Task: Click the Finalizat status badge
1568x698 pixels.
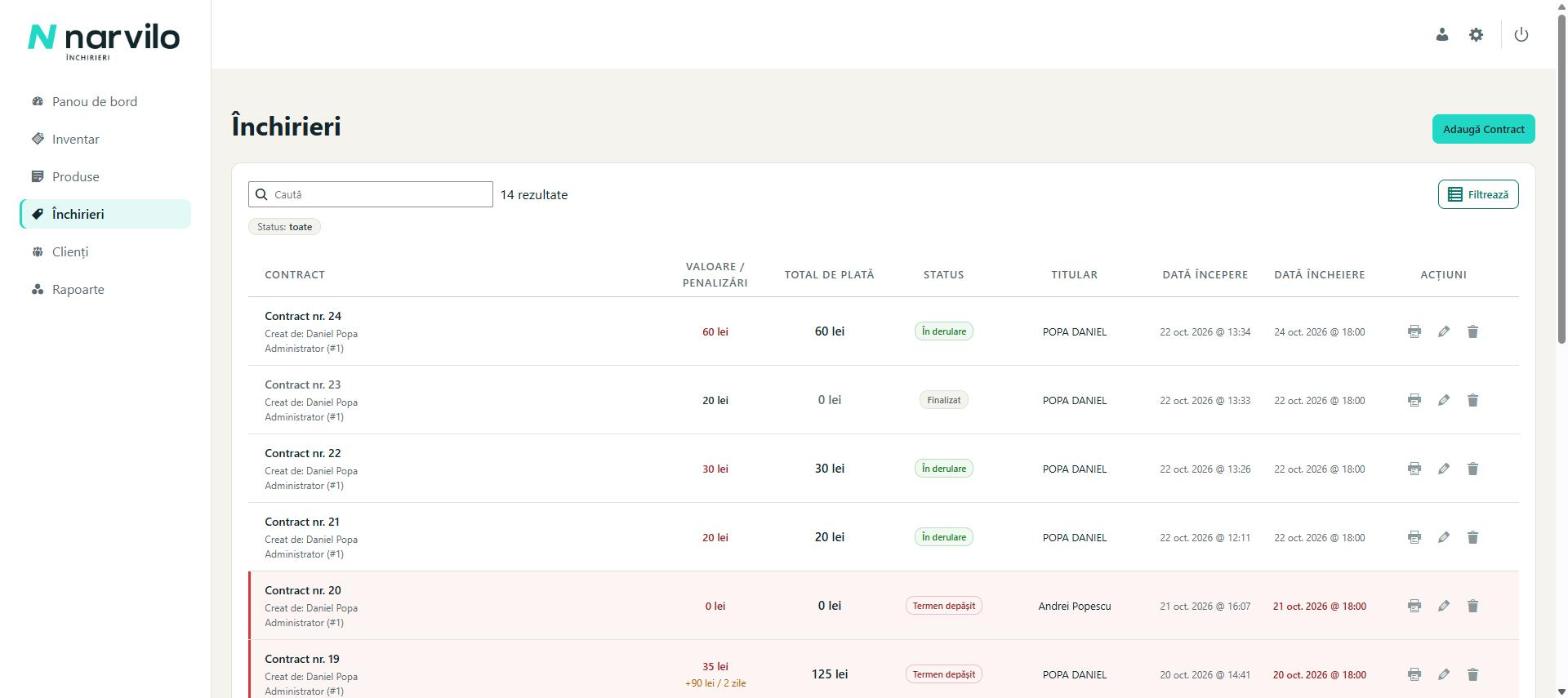Action: click(x=944, y=400)
